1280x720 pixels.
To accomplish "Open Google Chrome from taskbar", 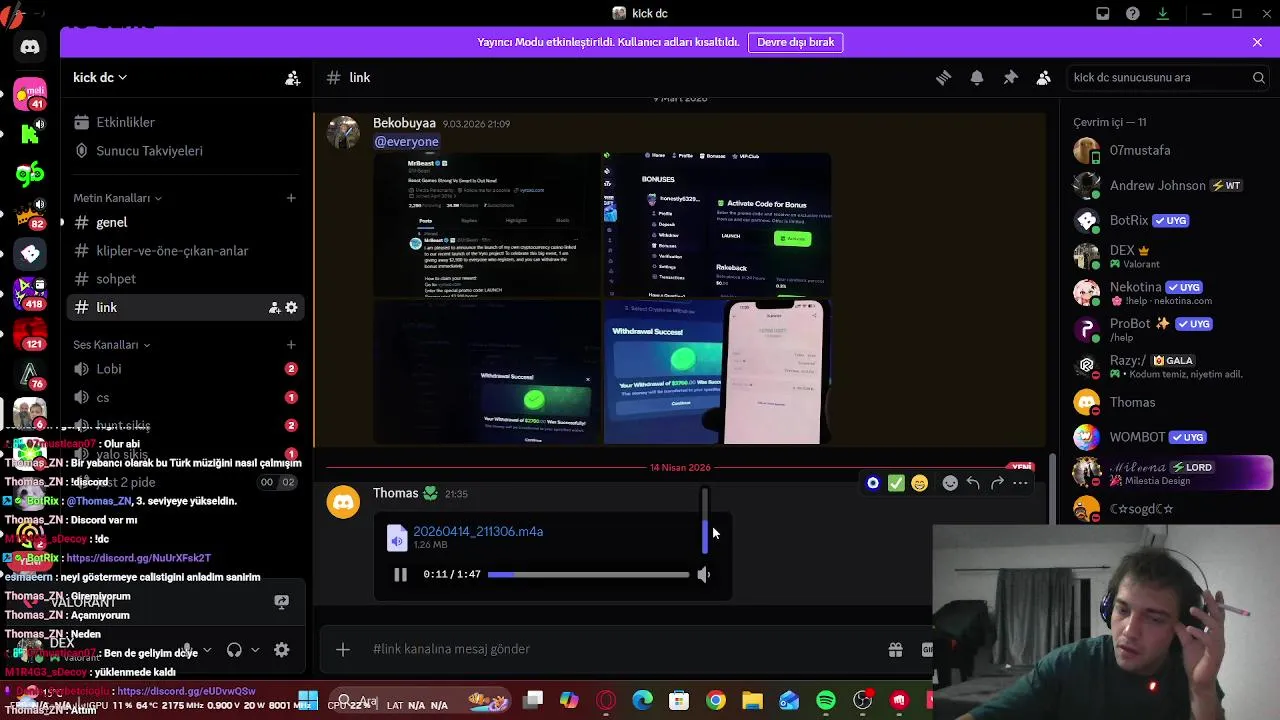I will point(716,701).
